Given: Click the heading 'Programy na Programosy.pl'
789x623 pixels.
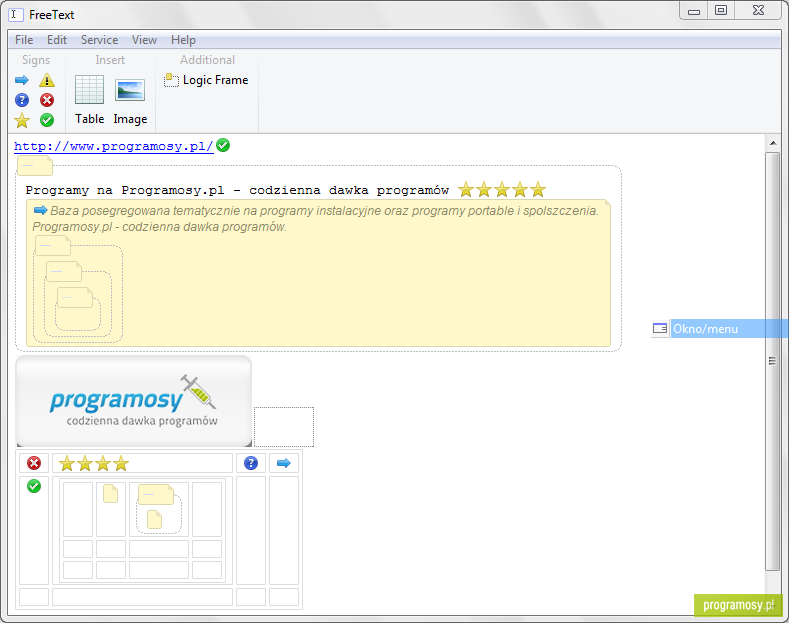Looking at the screenshot, I should [x=125, y=190].
